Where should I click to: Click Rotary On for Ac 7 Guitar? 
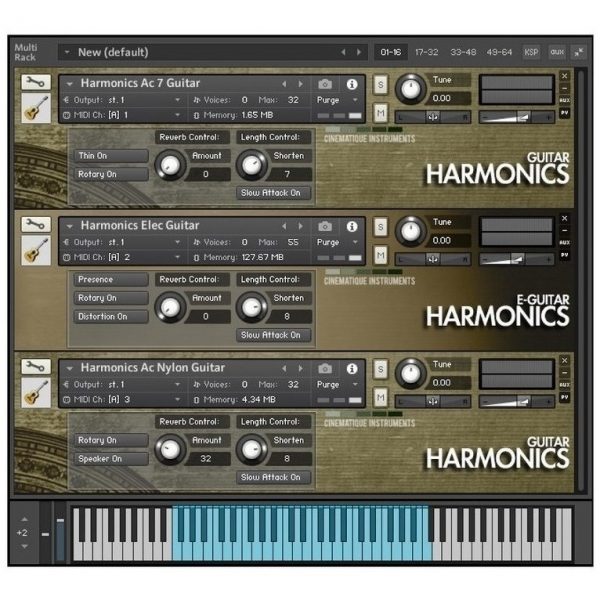tap(111, 174)
